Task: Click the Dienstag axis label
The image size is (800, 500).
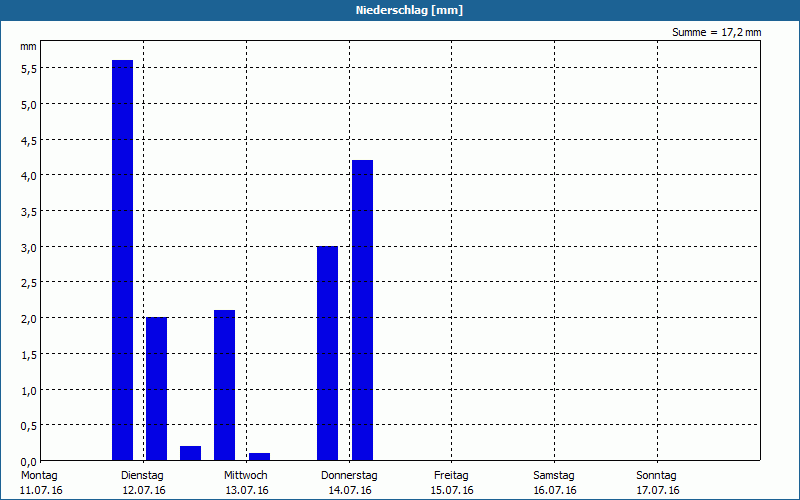Action: [142, 476]
